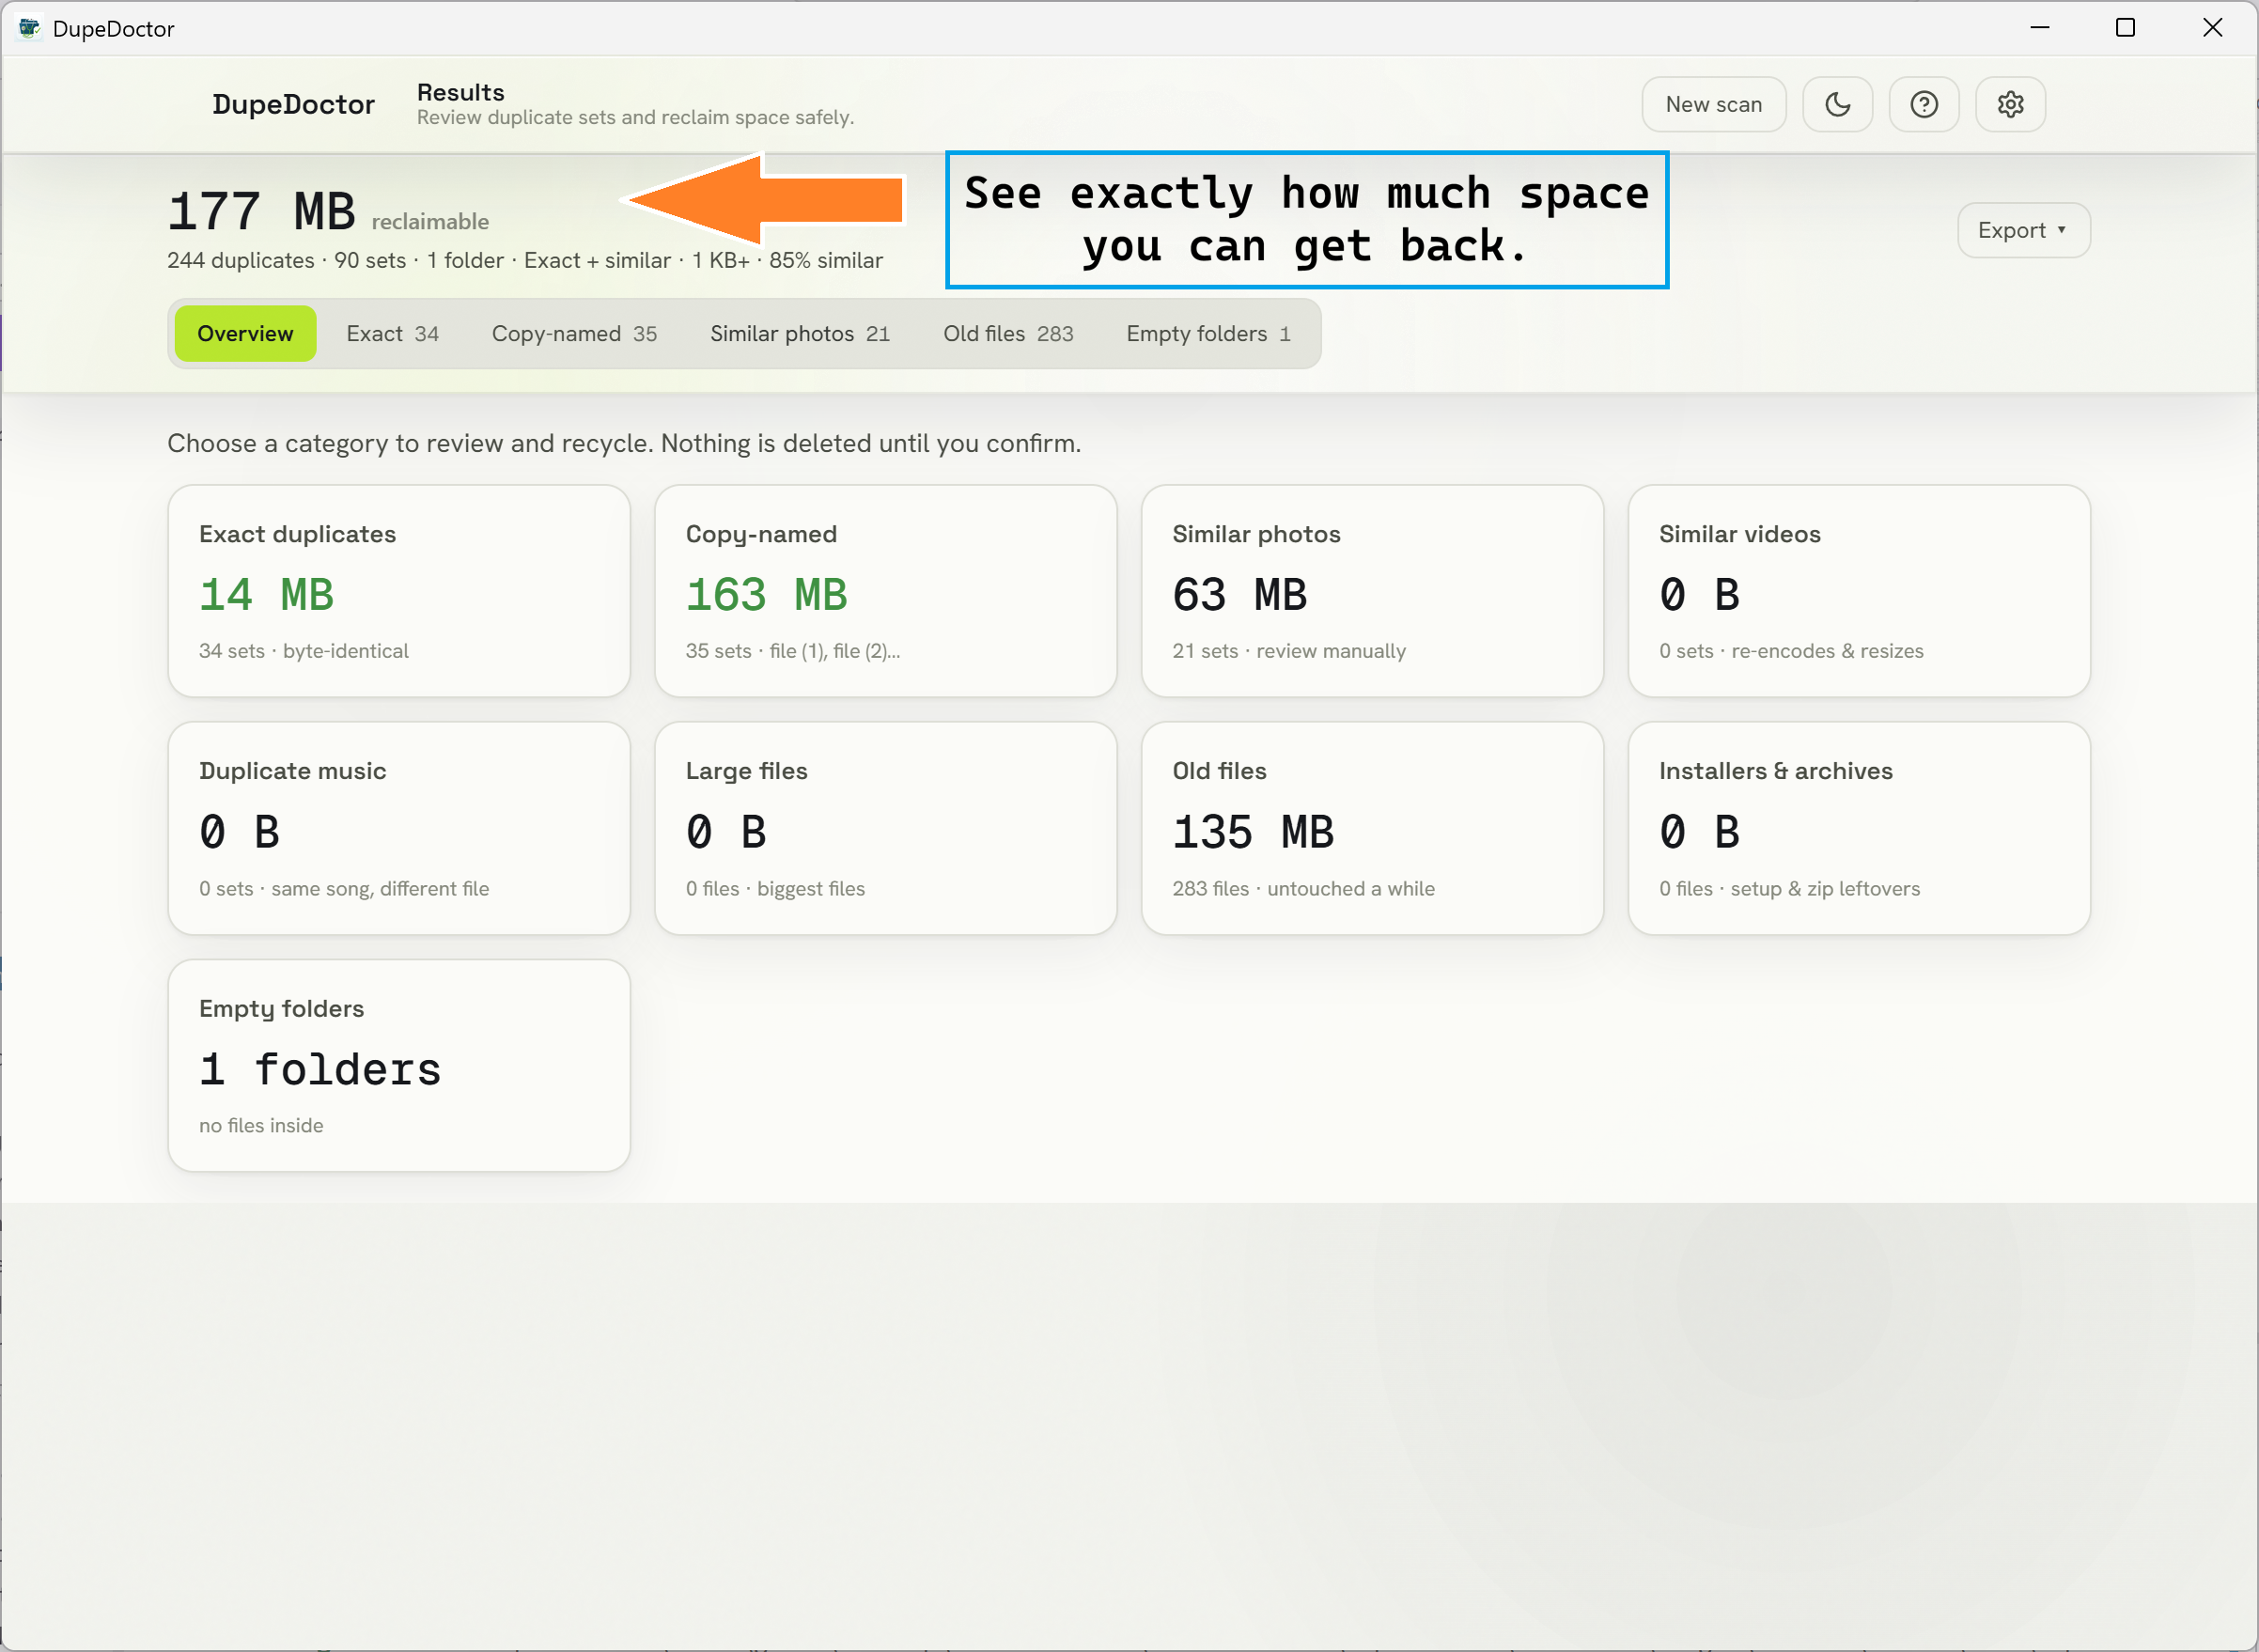
Task: Open settings with the gear icon
Action: 2010,104
